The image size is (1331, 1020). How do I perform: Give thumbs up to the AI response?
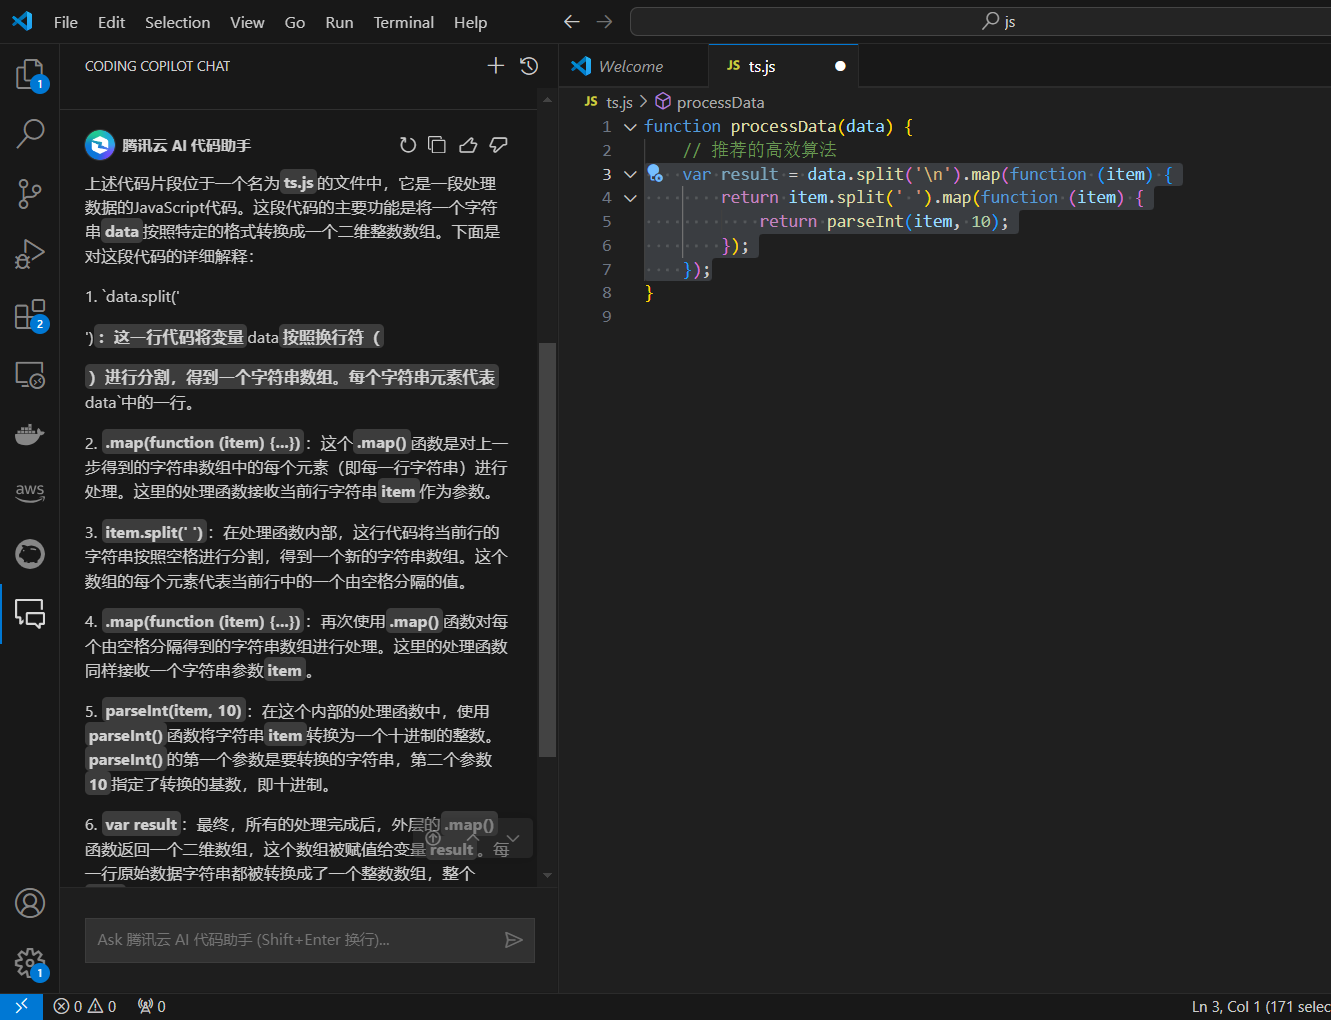pos(468,144)
